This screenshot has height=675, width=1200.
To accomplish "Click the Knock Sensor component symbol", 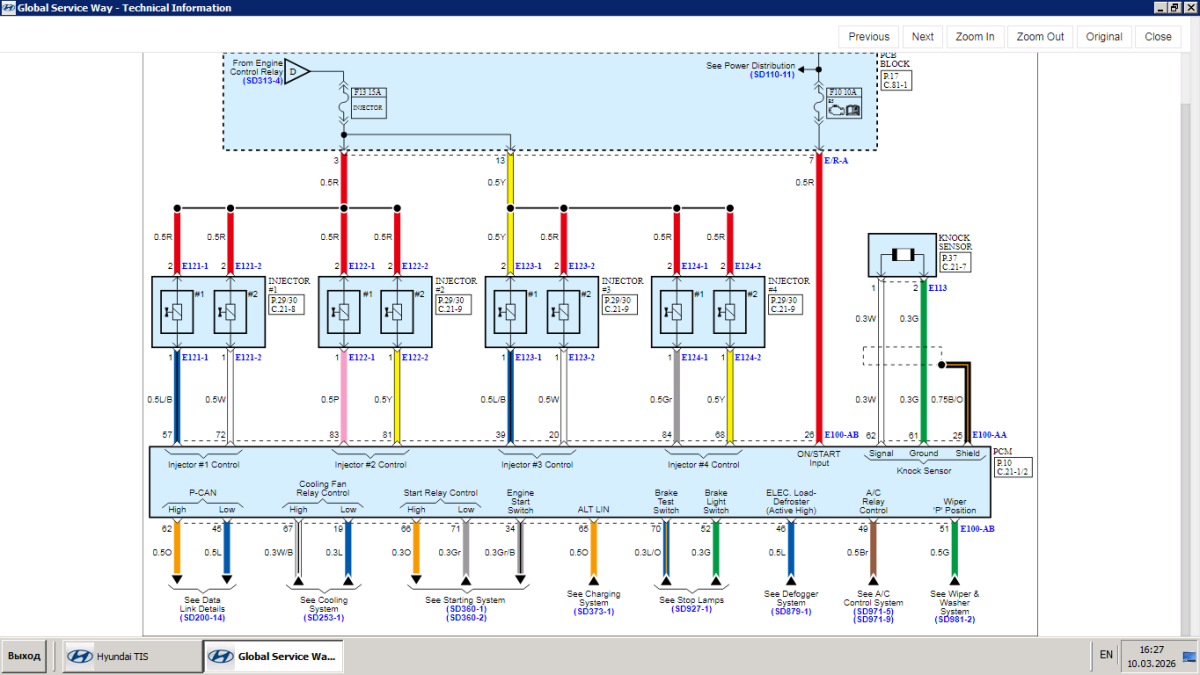I will click(x=904, y=256).
